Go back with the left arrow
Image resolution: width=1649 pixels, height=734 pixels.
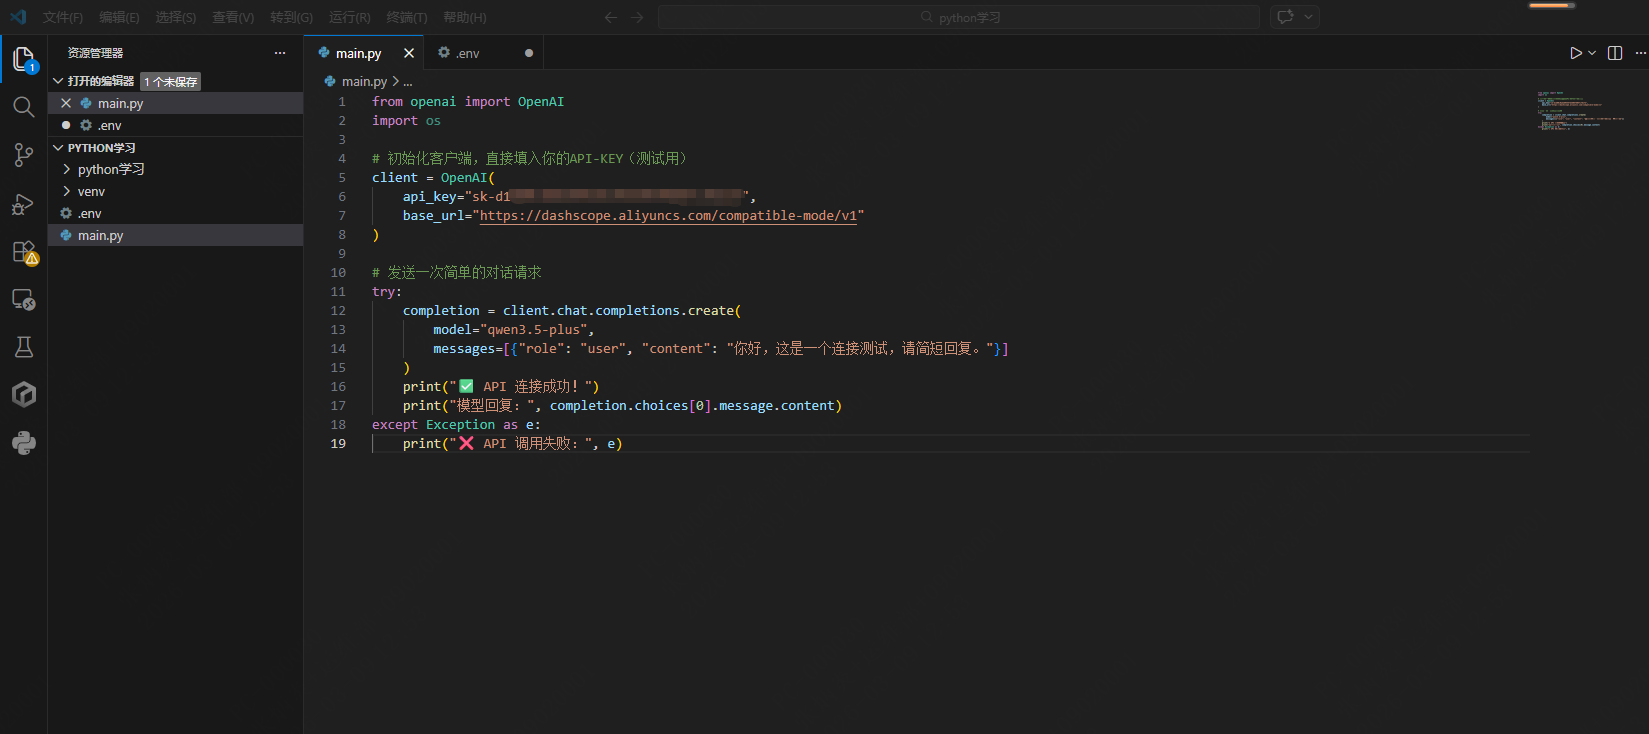611,17
